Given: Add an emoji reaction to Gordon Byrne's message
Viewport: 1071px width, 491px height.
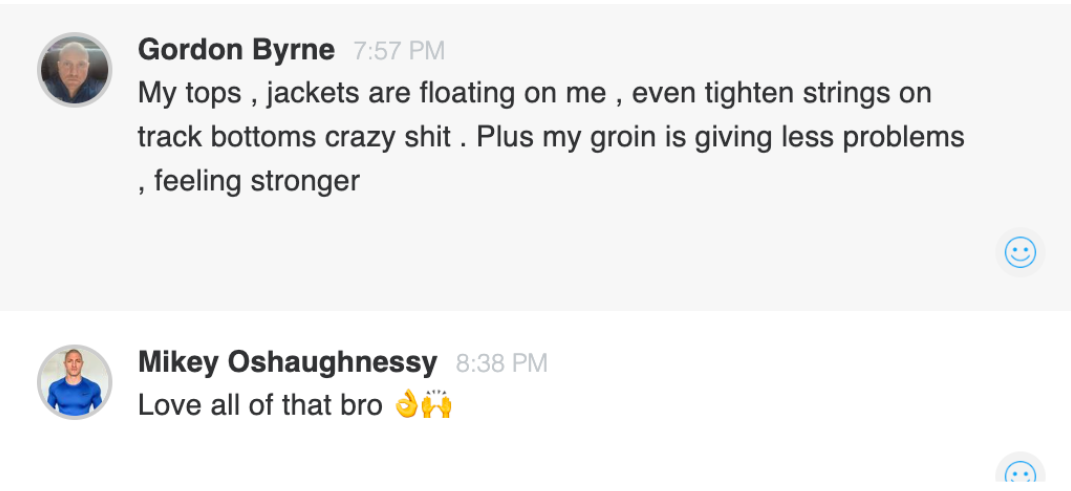Looking at the screenshot, I should click(x=1019, y=253).
